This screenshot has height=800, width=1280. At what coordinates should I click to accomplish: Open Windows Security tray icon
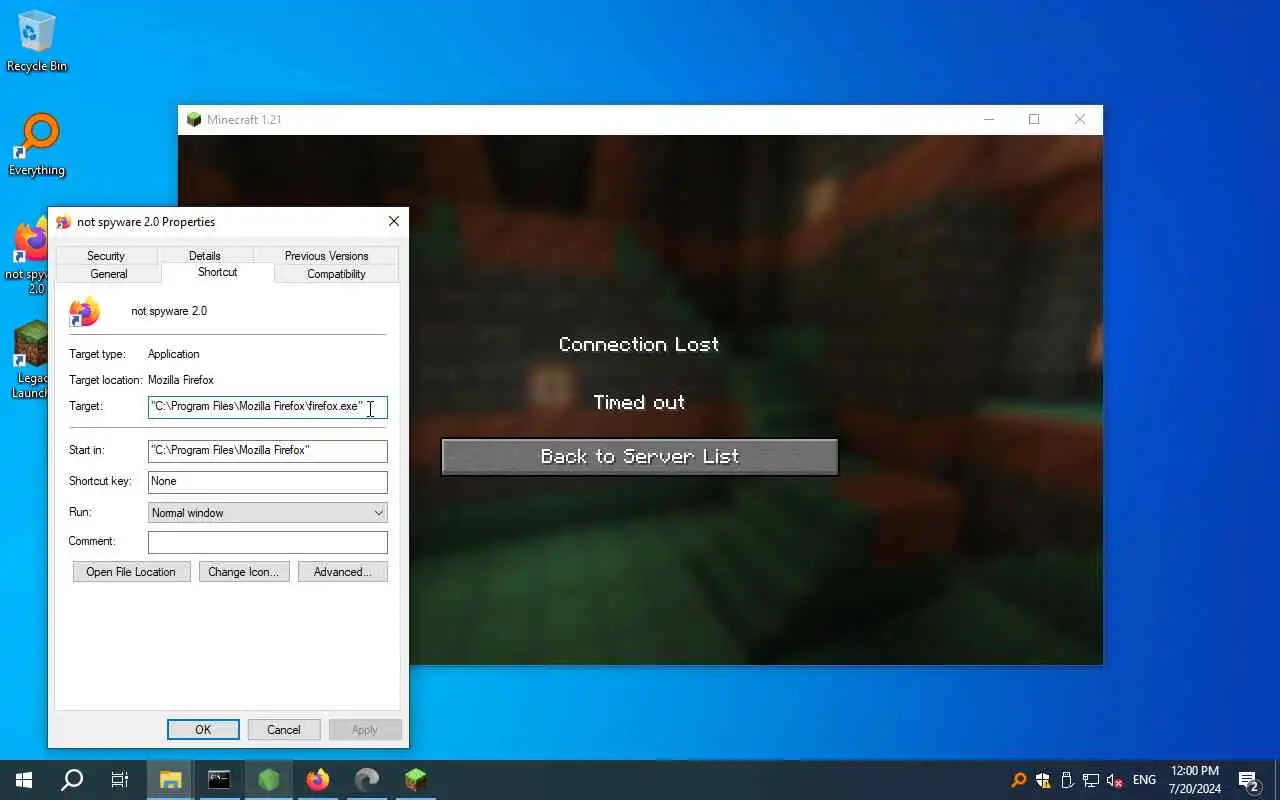pos(1043,780)
